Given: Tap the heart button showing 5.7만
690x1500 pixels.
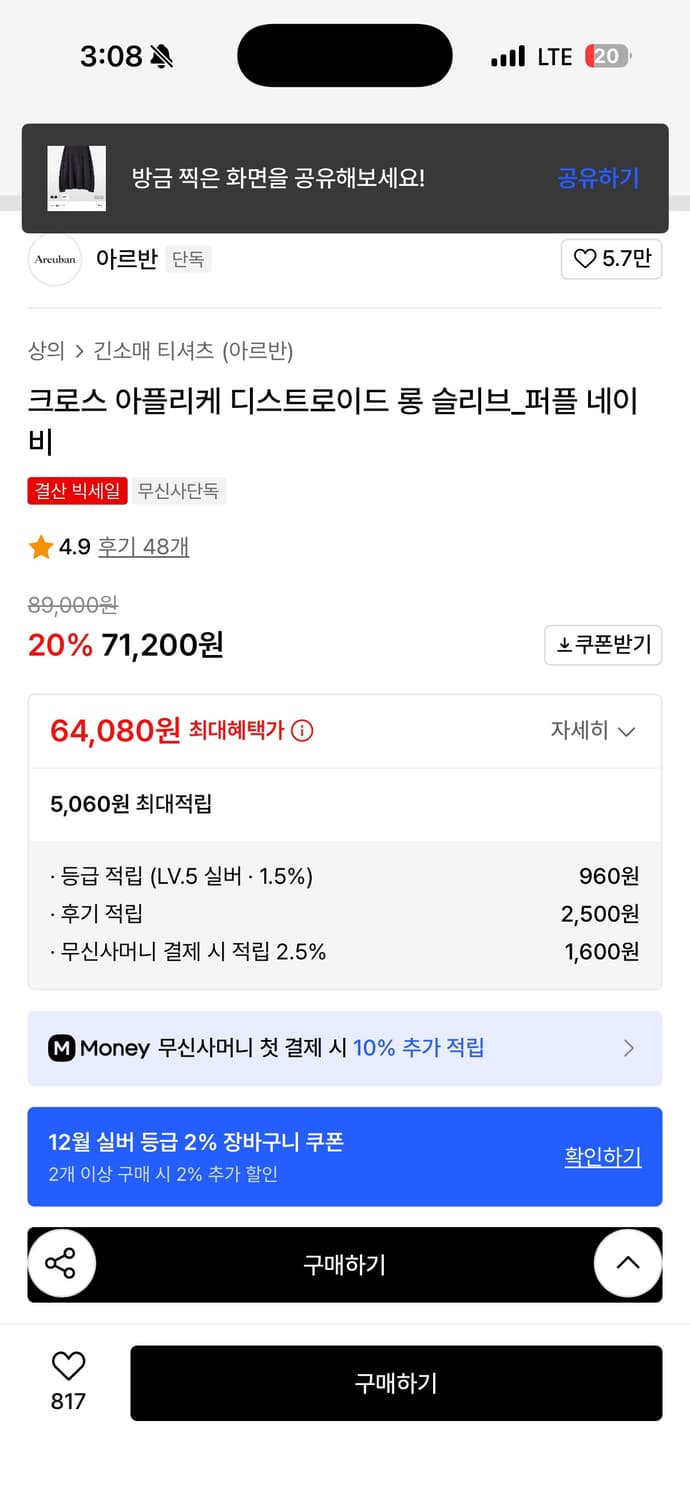Looking at the screenshot, I should [x=611, y=259].
